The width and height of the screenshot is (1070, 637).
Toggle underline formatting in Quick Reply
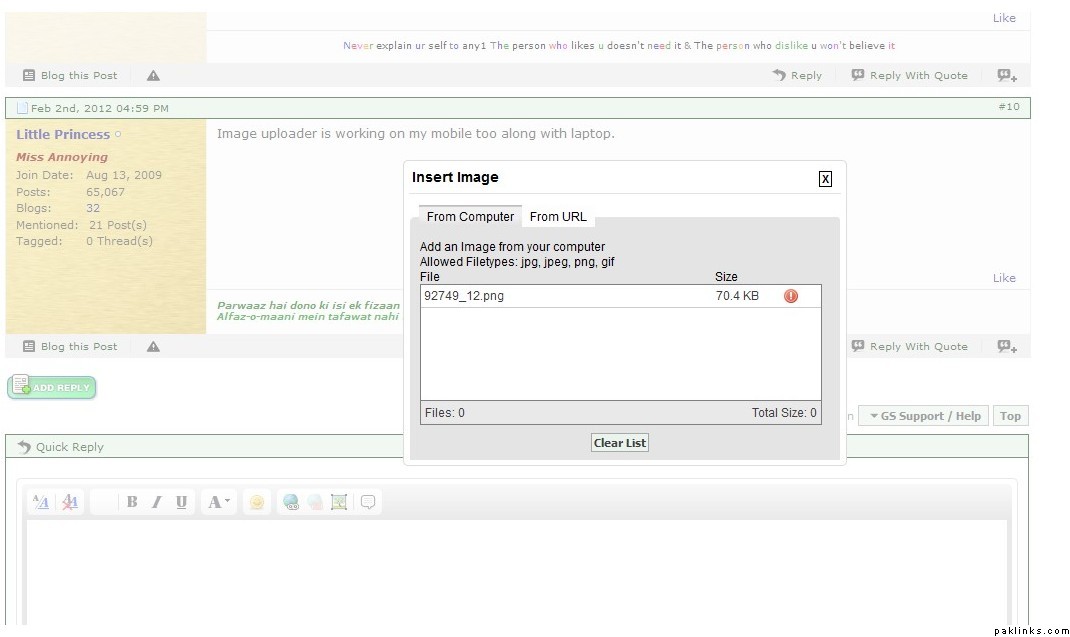tap(181, 502)
